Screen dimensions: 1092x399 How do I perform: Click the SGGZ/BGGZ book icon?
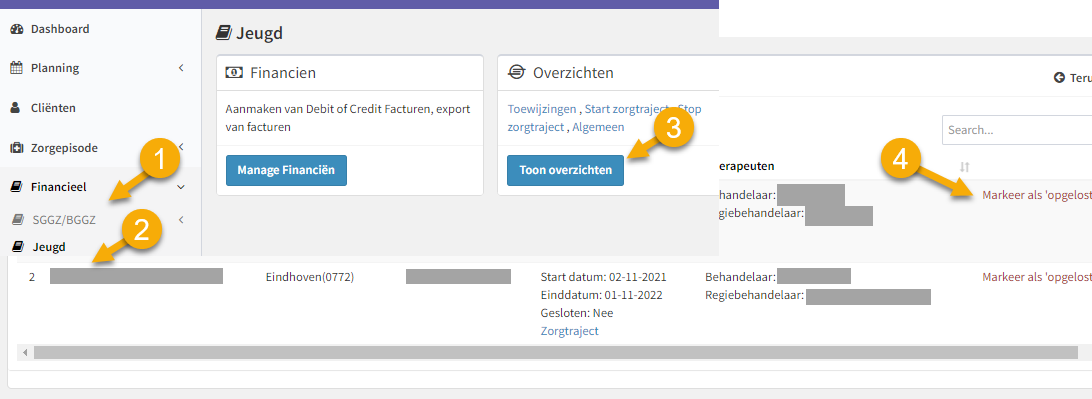pyautogui.click(x=19, y=220)
